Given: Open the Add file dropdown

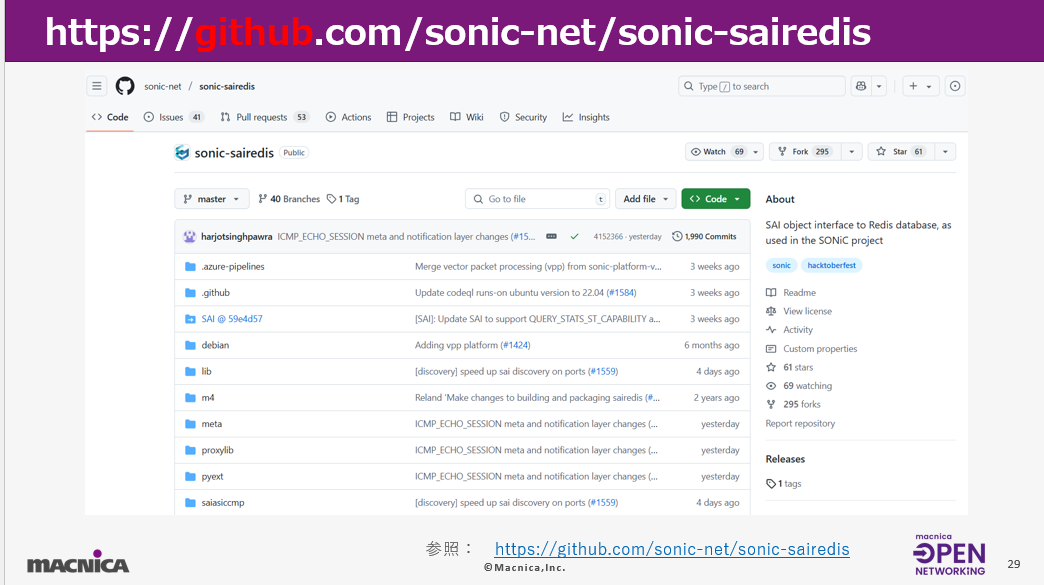Looking at the screenshot, I should [645, 199].
